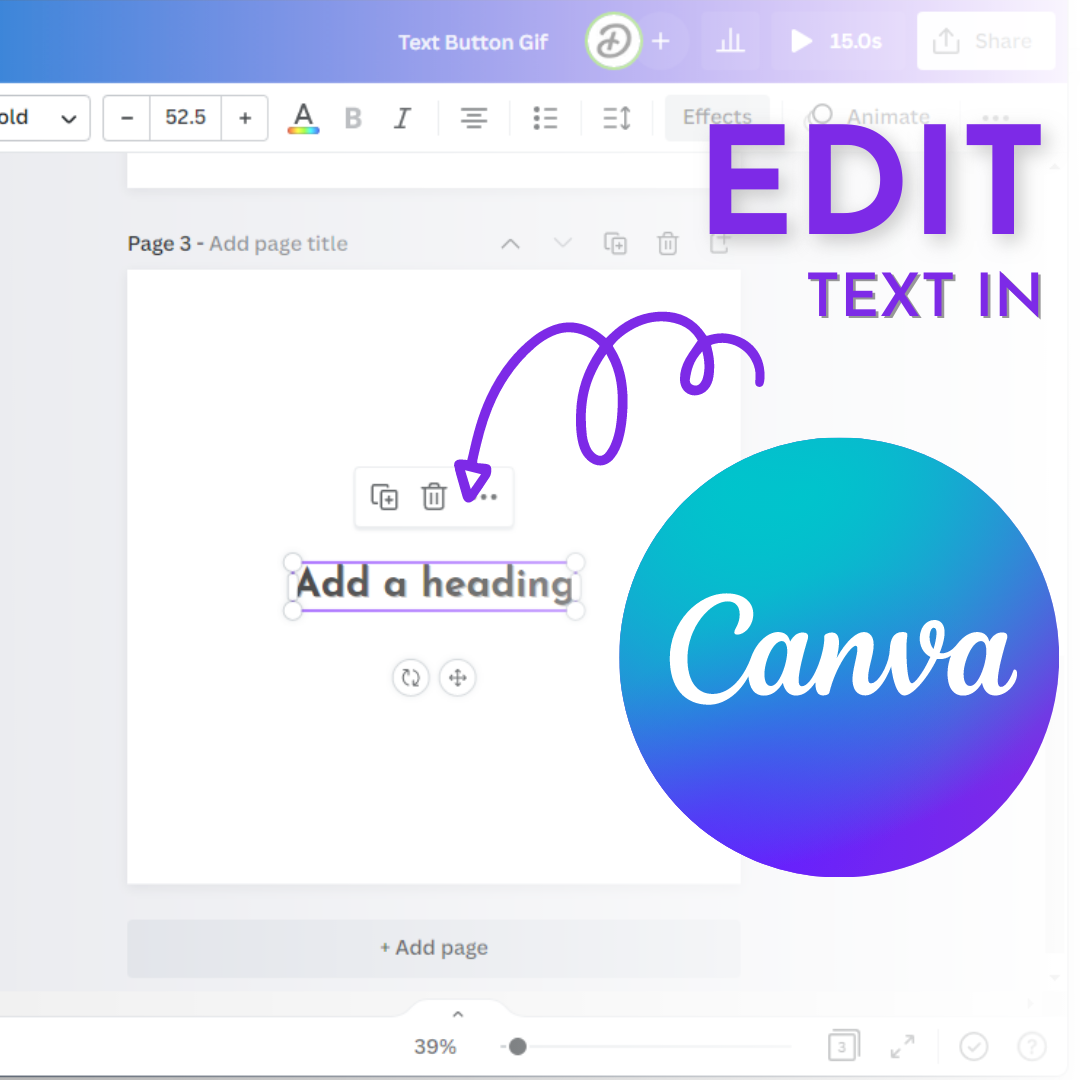The image size is (1080, 1080).
Task: Delete Page 3 using its trash icon
Action: click(667, 243)
